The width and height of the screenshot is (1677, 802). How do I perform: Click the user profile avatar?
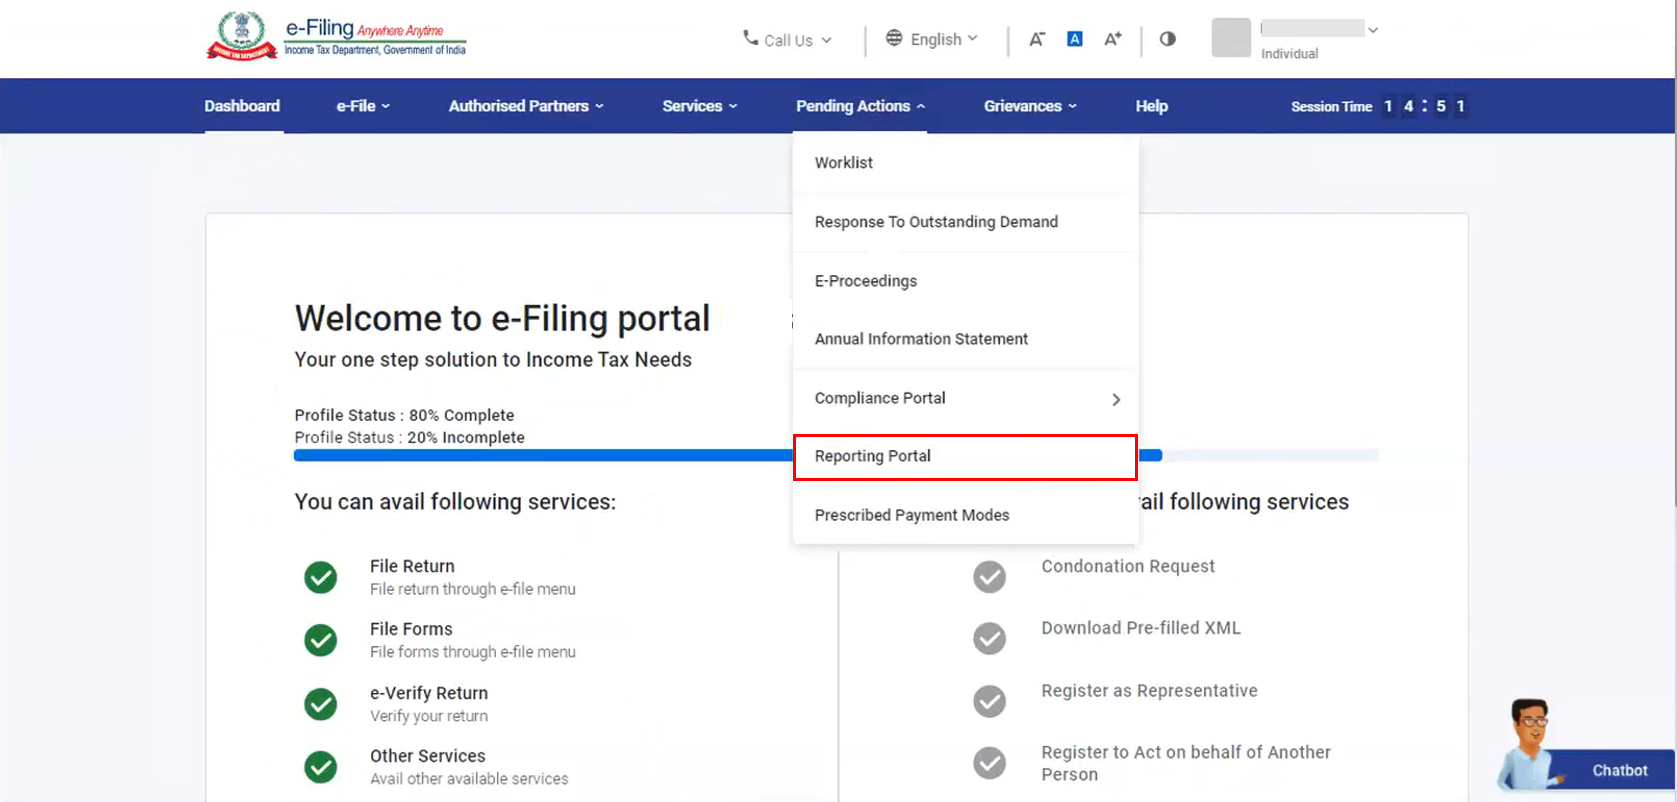[x=1231, y=38]
